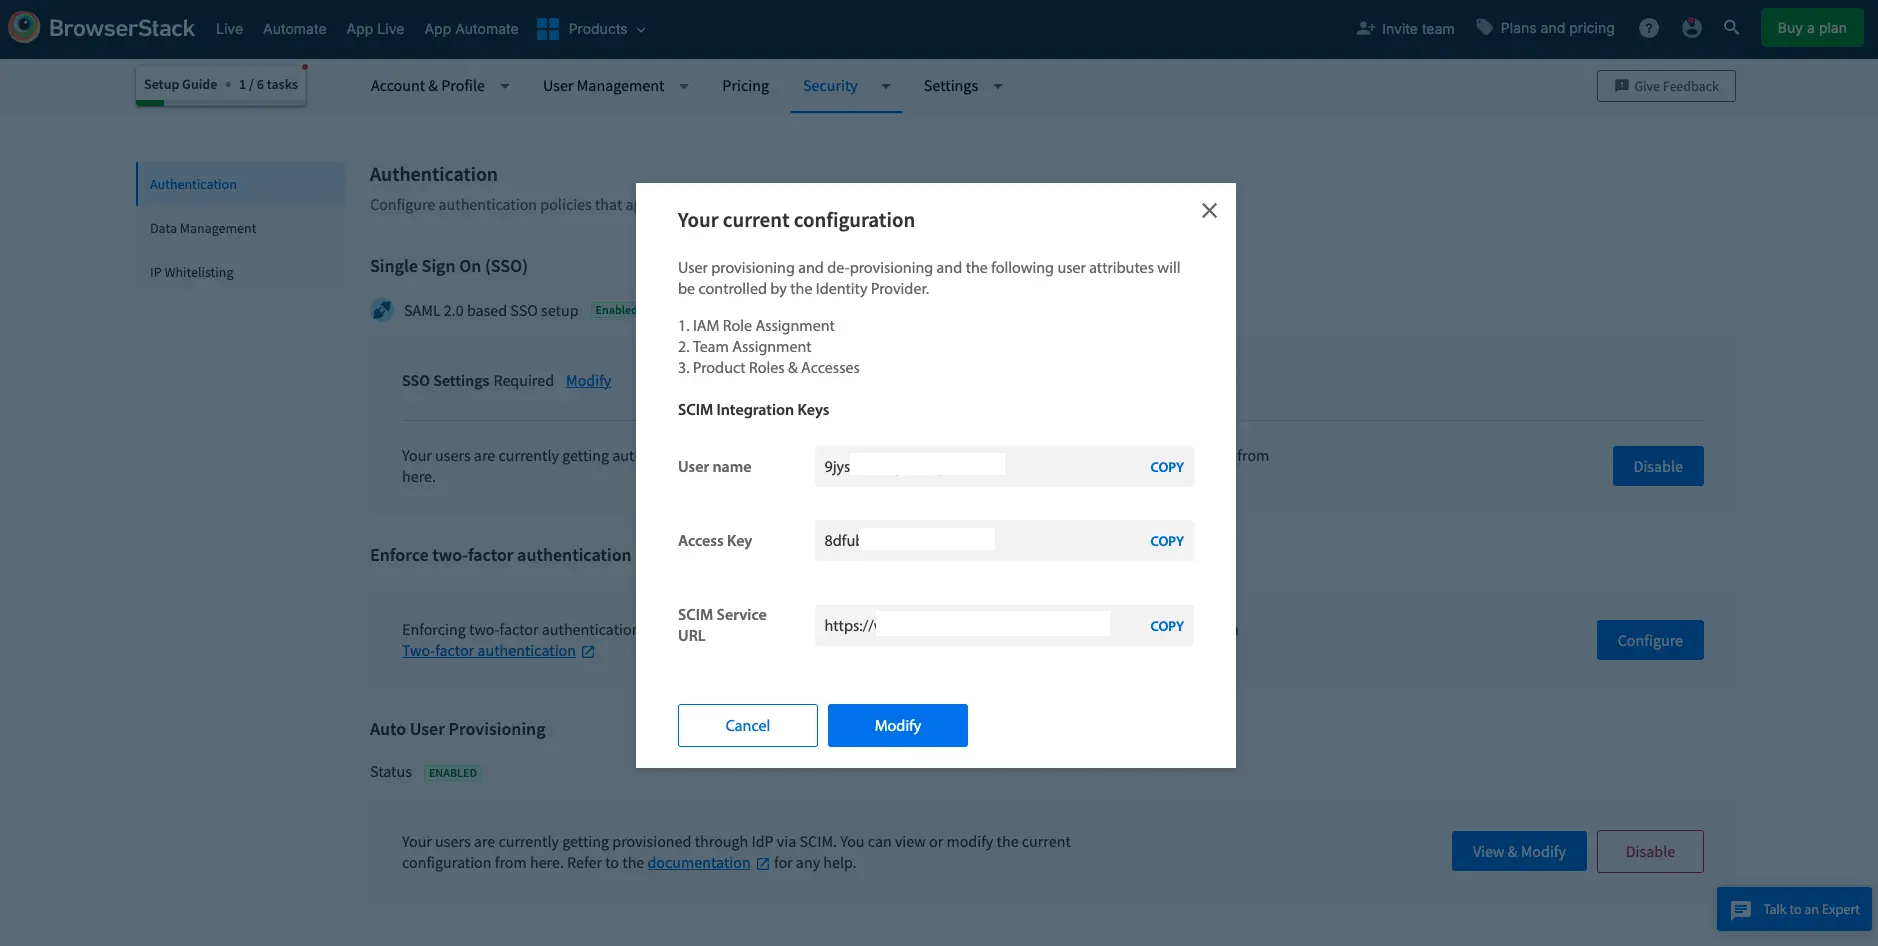1878x946 pixels.
Task: Click the feedback icon in Give Feedback
Action: pyautogui.click(x=1622, y=86)
